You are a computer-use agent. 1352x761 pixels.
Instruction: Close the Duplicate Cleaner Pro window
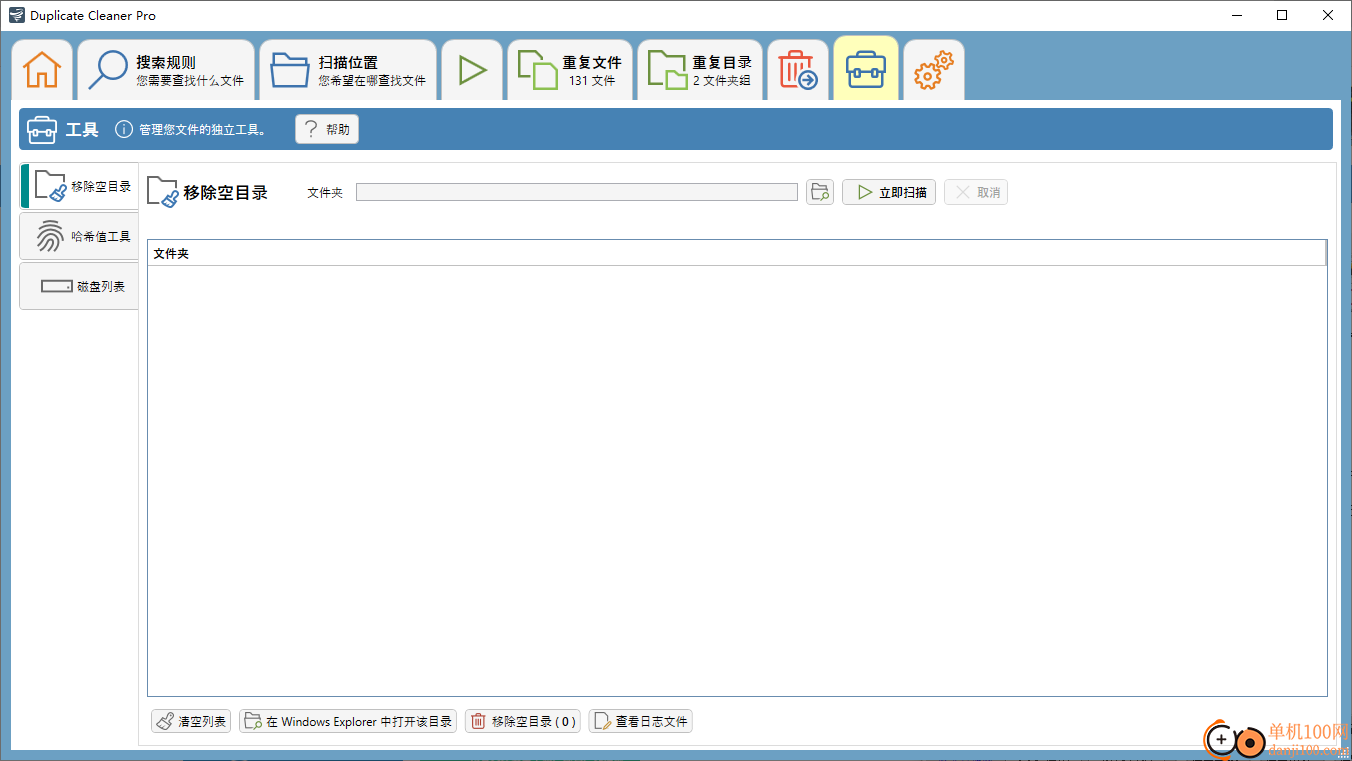click(x=1329, y=15)
